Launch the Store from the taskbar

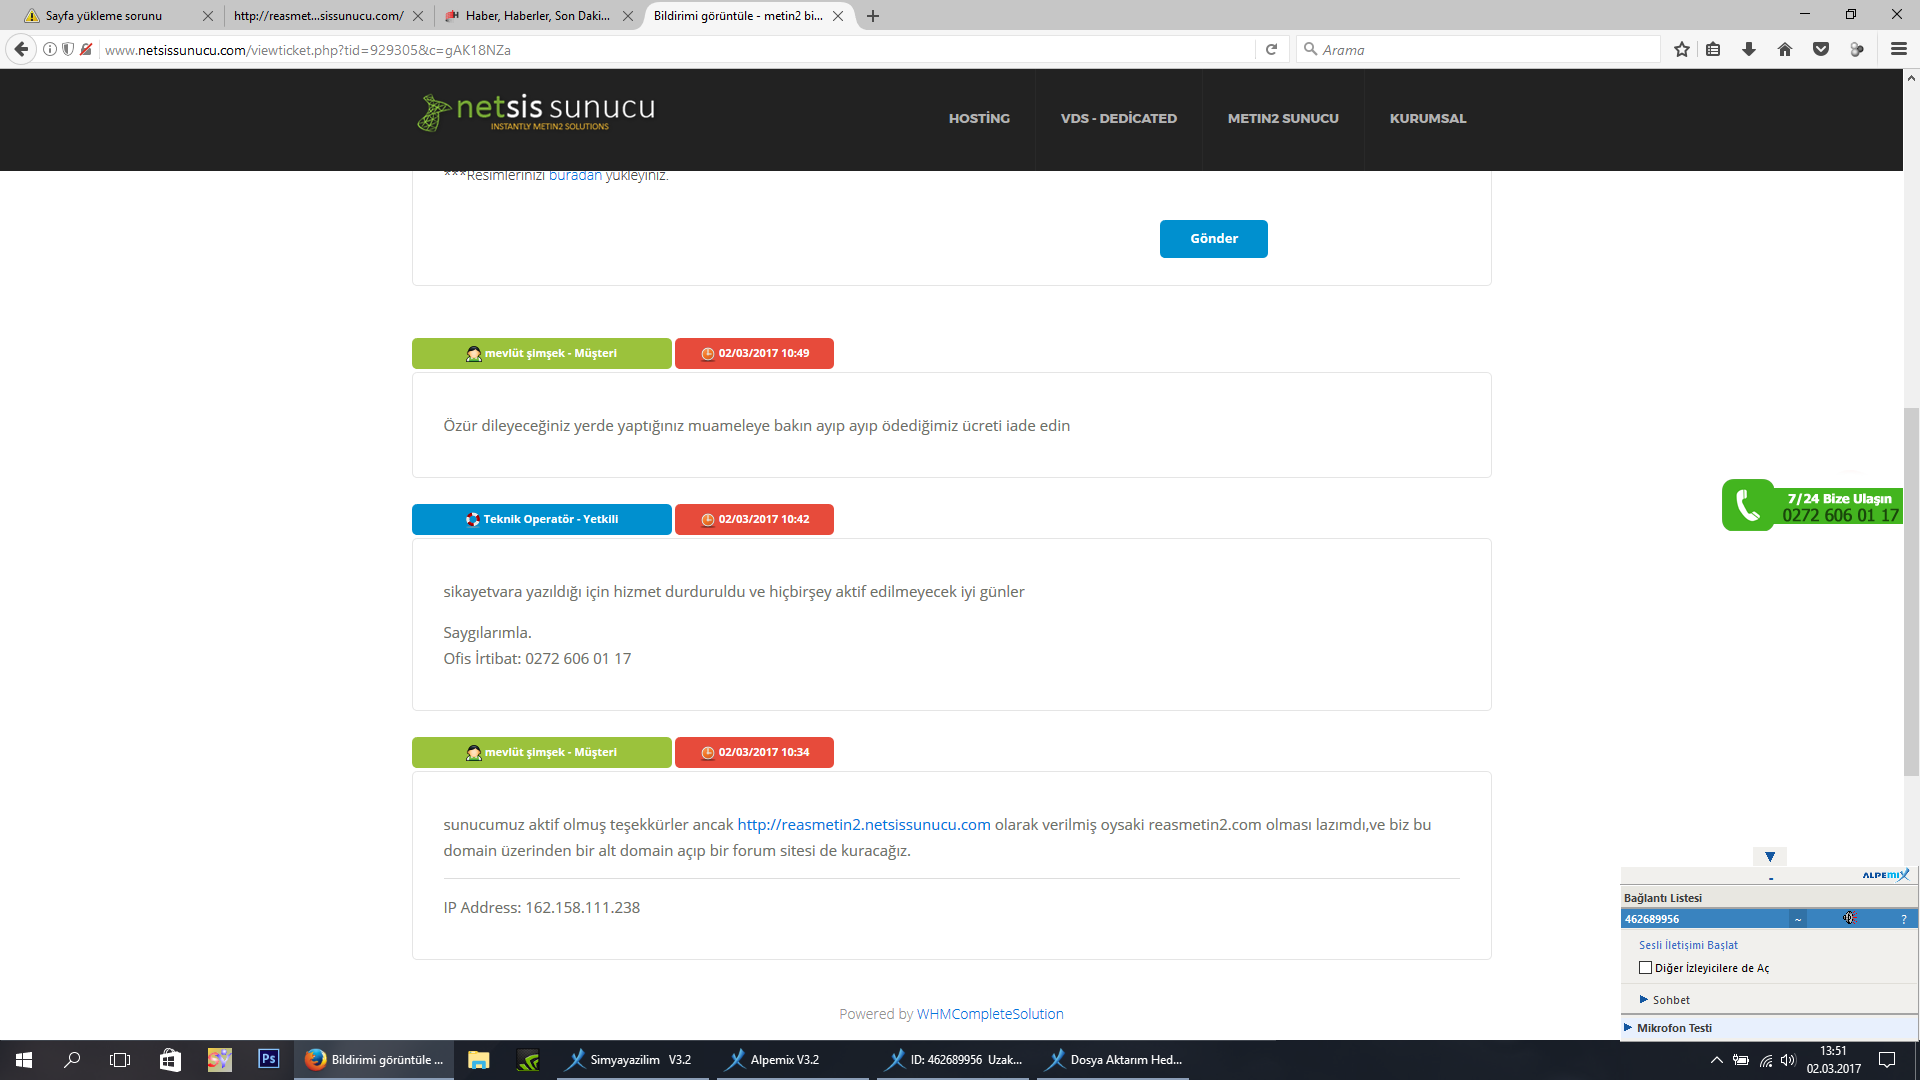(x=170, y=1060)
